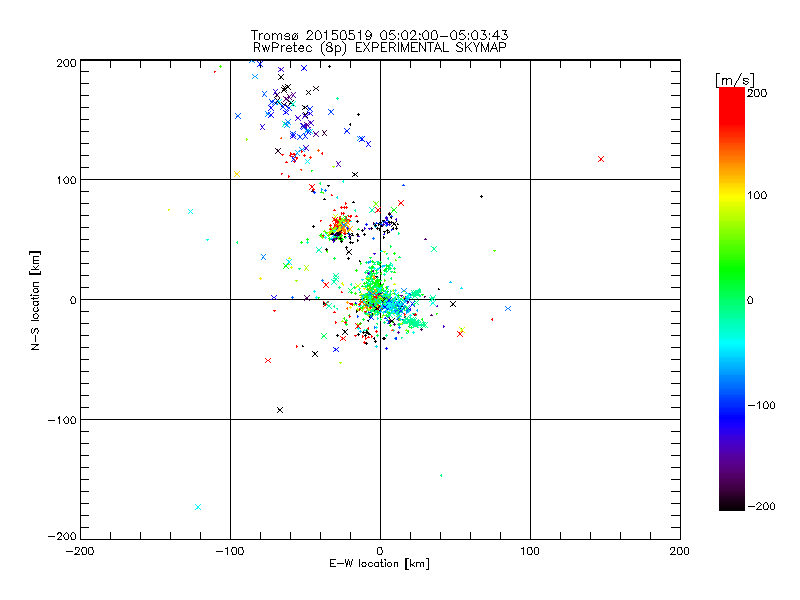Click the E-W axis tick label "200"
This screenshot has height=600, width=800.
[x=680, y=551]
